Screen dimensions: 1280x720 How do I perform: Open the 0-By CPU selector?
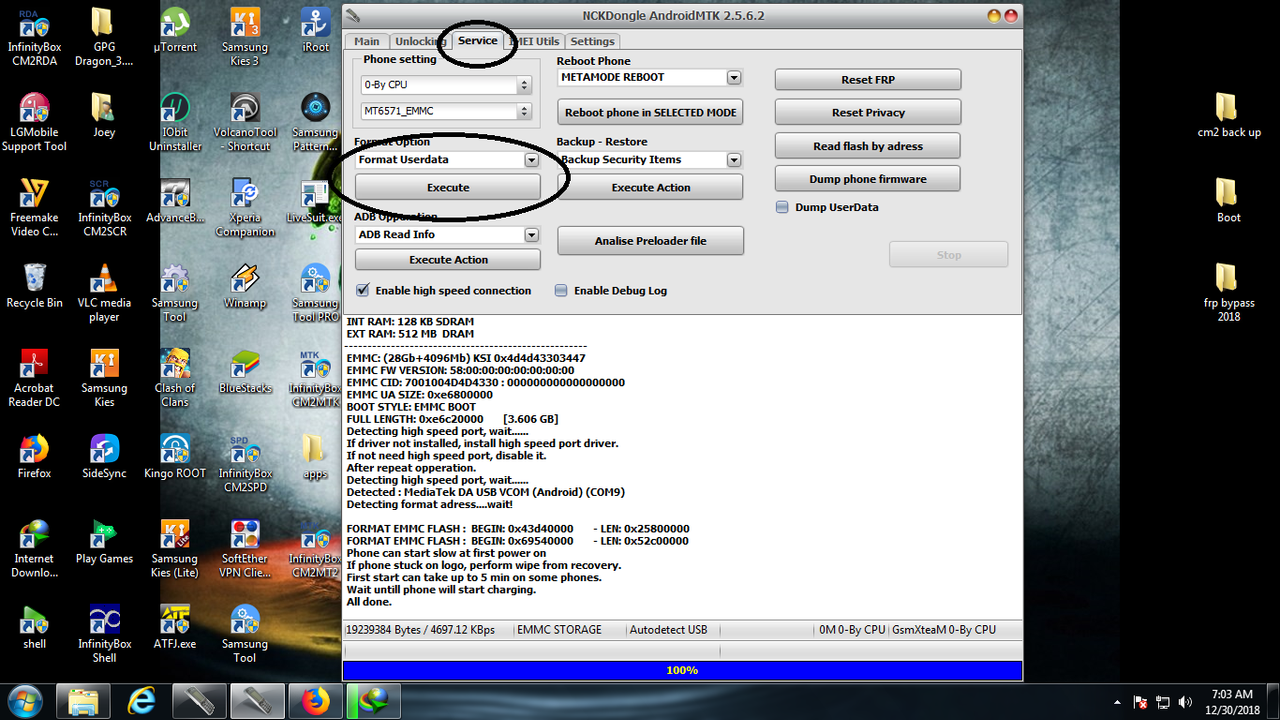[447, 85]
